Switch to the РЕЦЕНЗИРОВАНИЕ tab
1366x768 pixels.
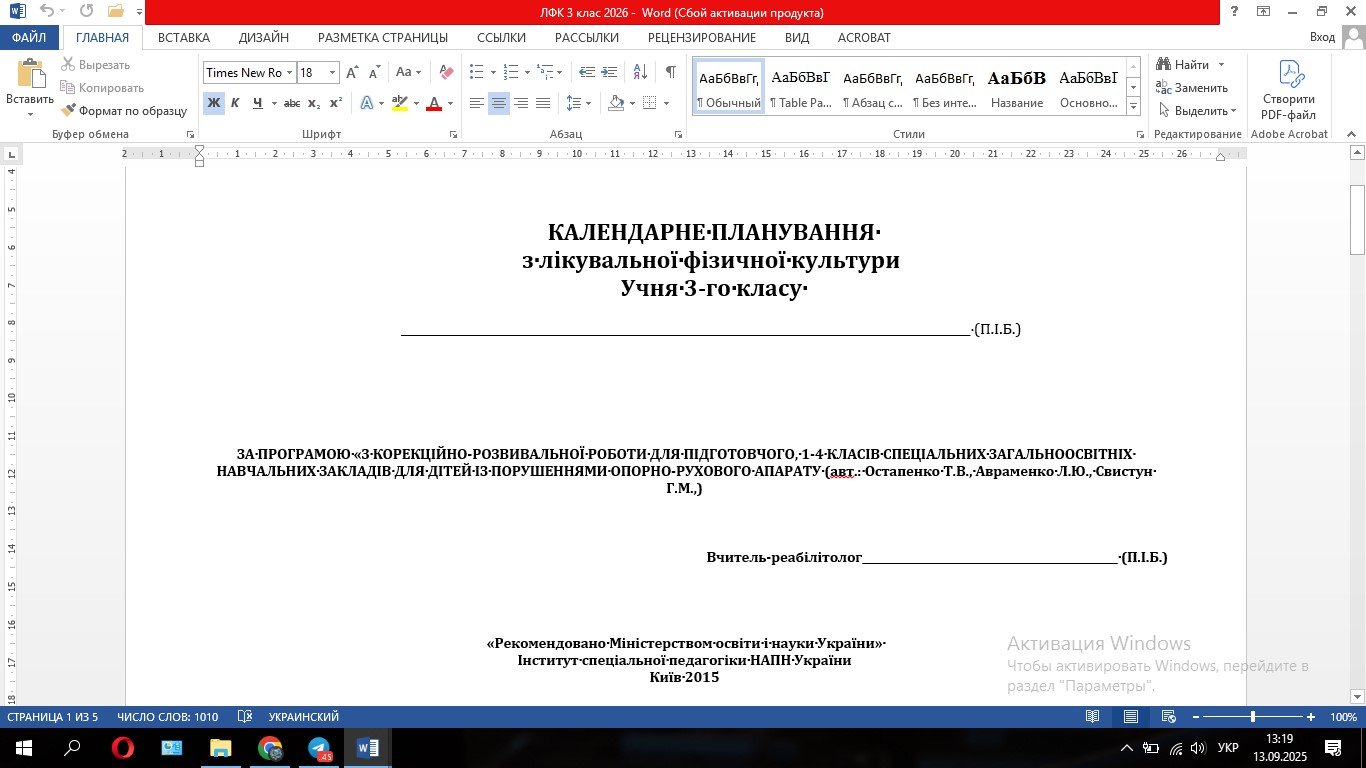[701, 37]
